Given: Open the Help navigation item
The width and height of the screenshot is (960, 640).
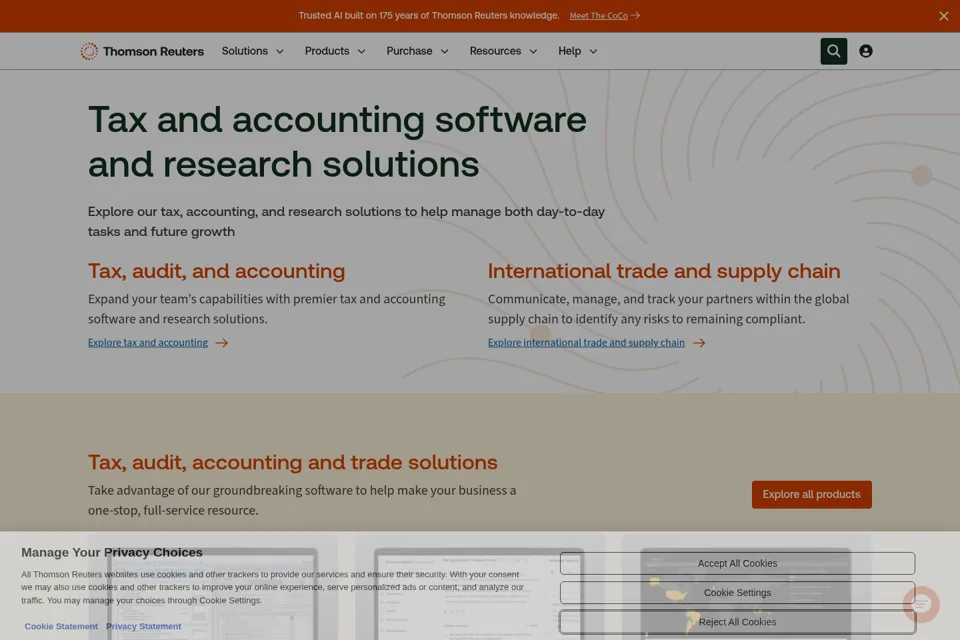Looking at the screenshot, I should pyautogui.click(x=569, y=51).
